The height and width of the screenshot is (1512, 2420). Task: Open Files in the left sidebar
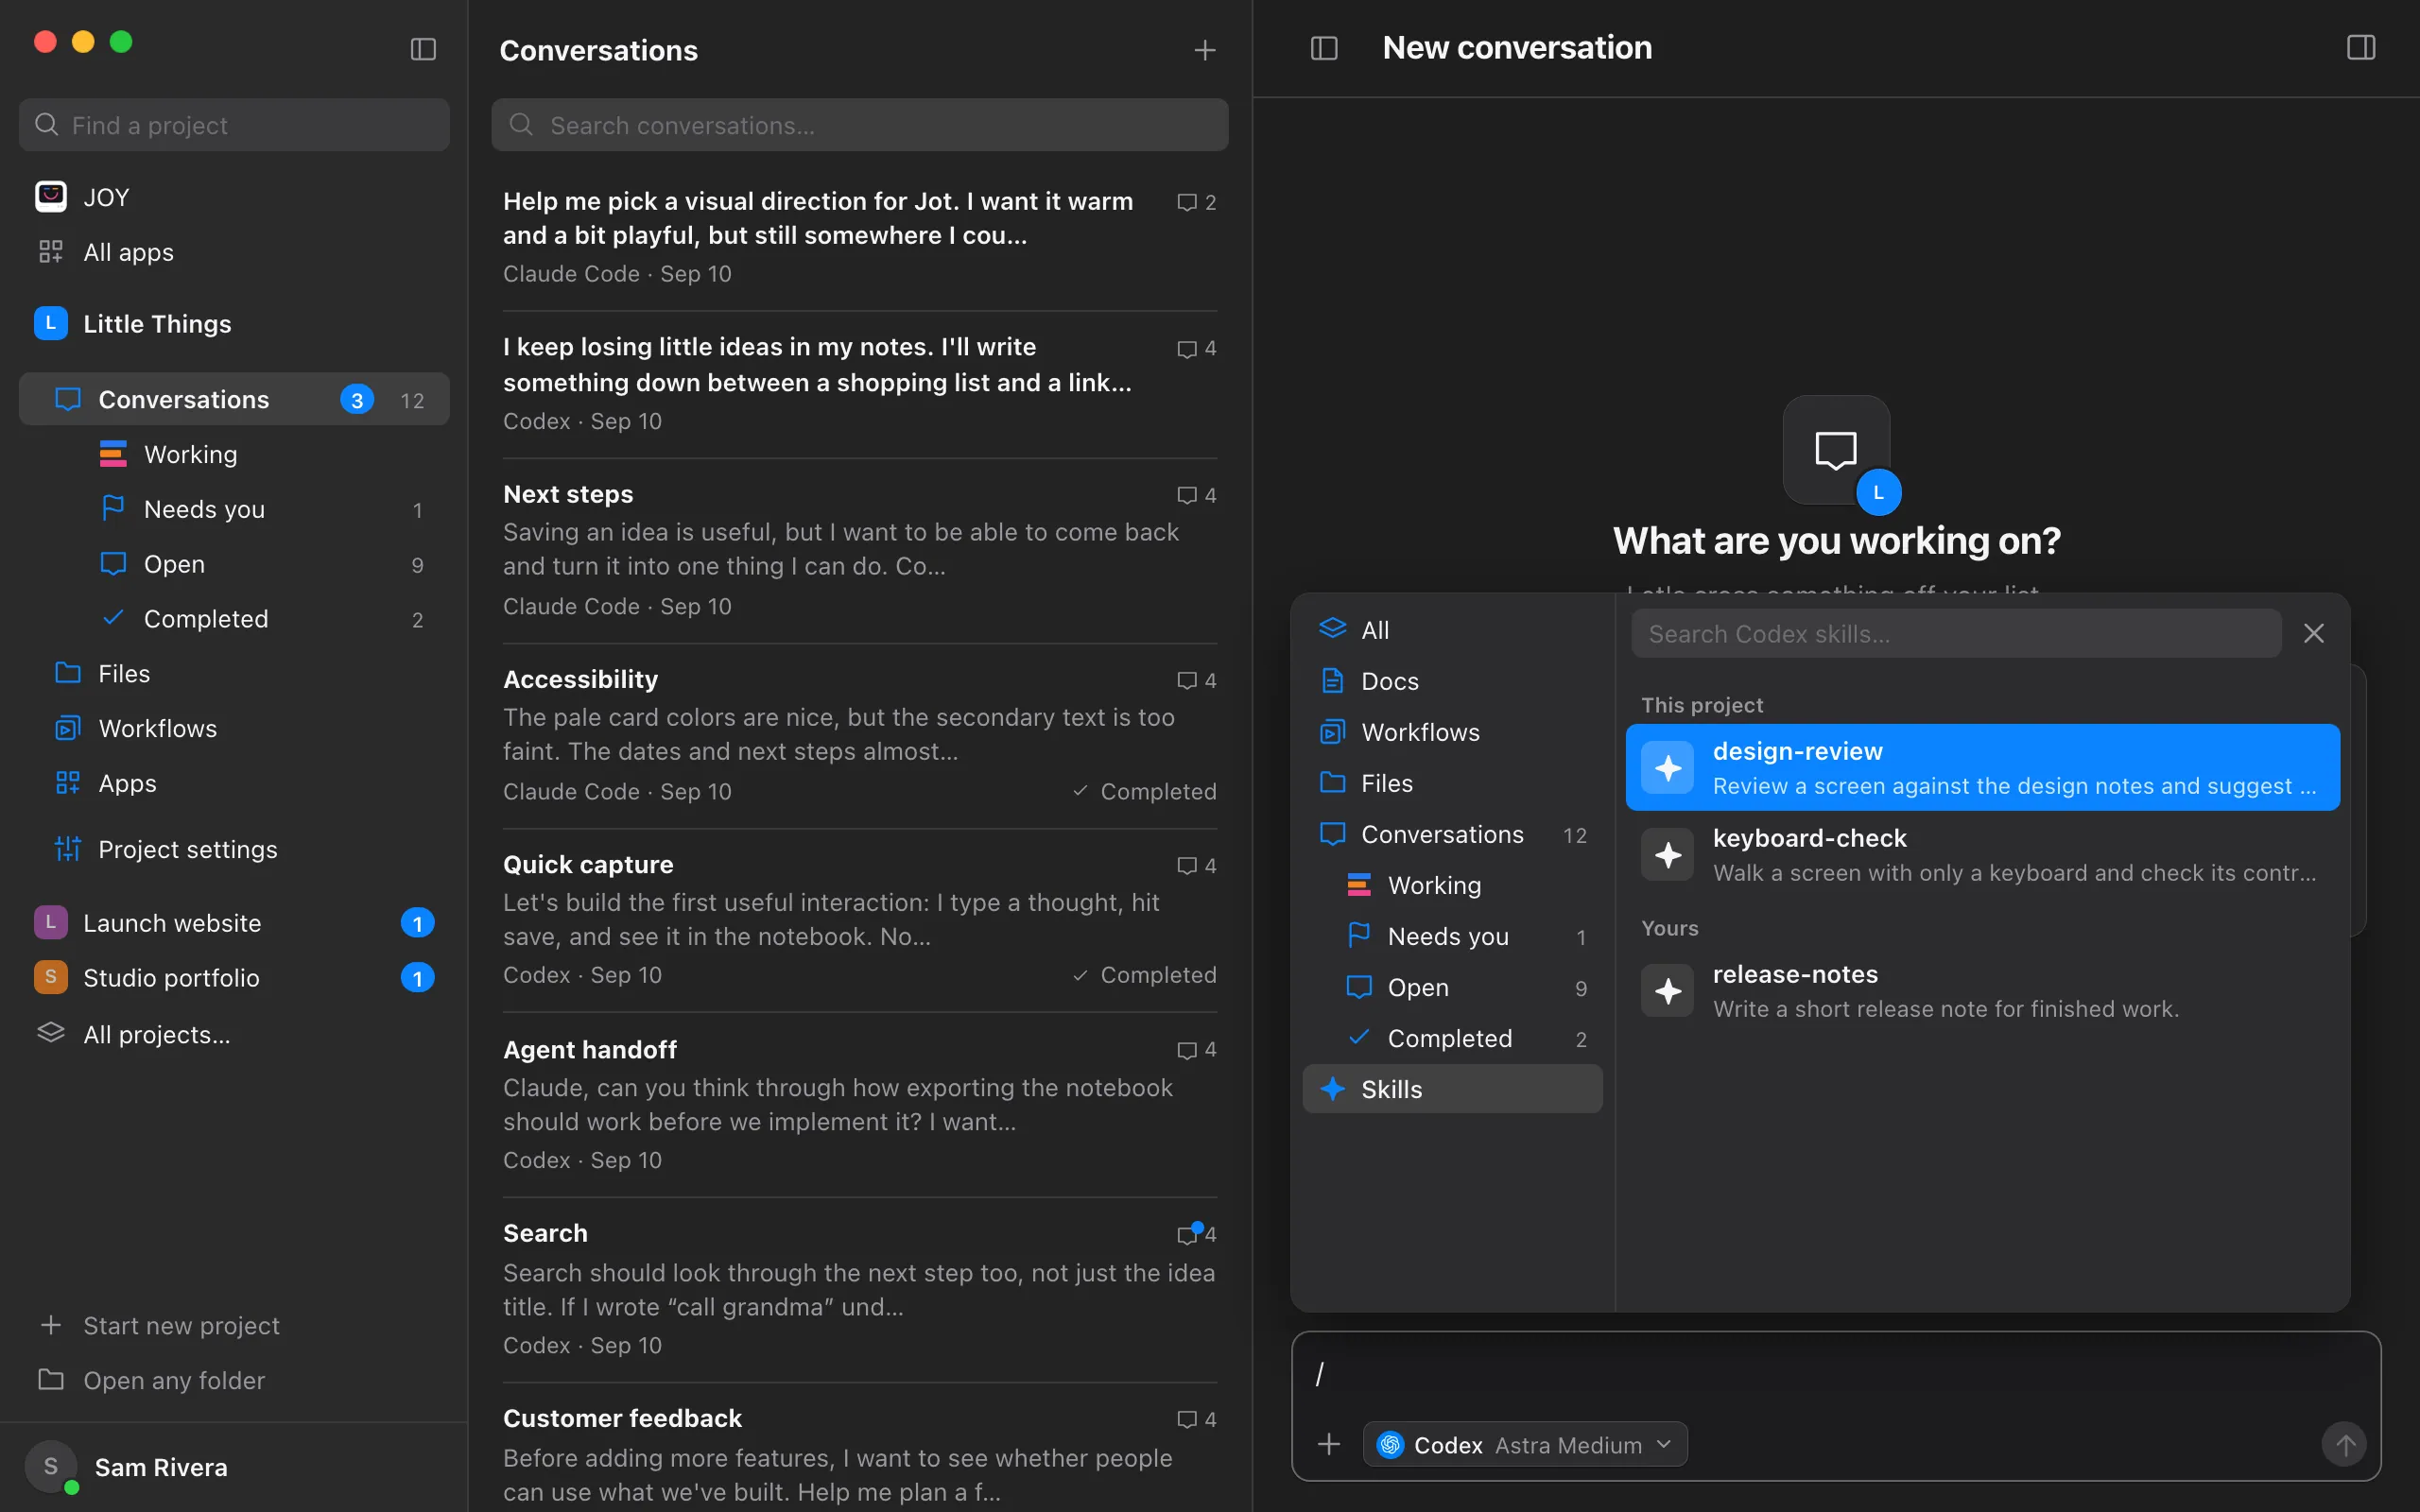(234, 673)
